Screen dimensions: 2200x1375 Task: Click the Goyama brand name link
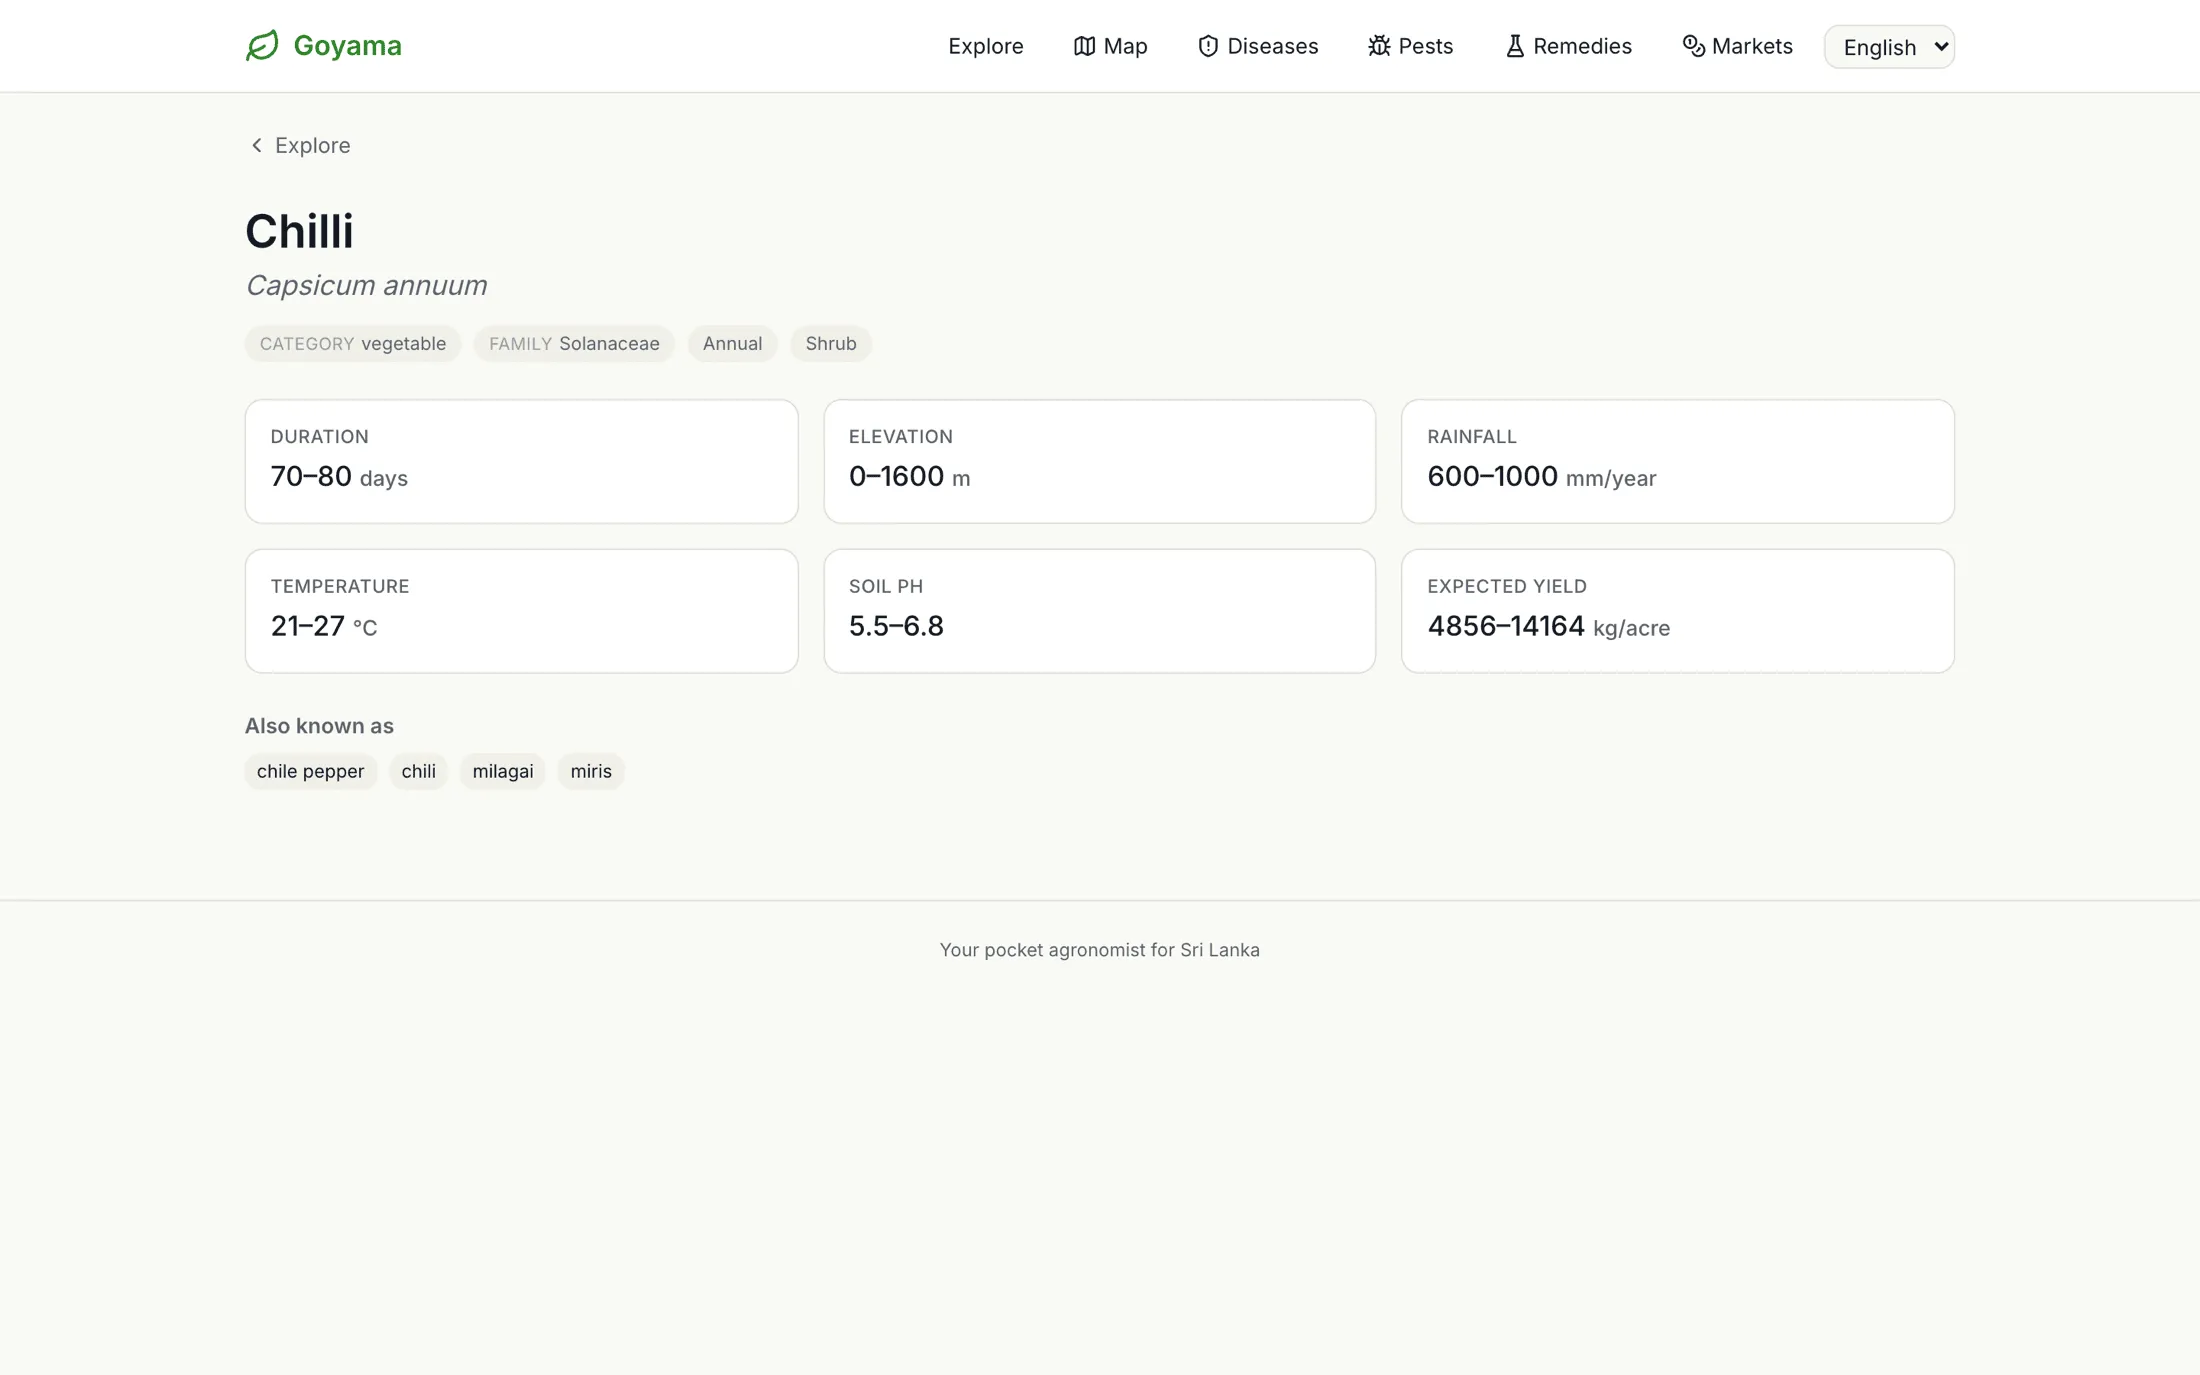tap(347, 46)
